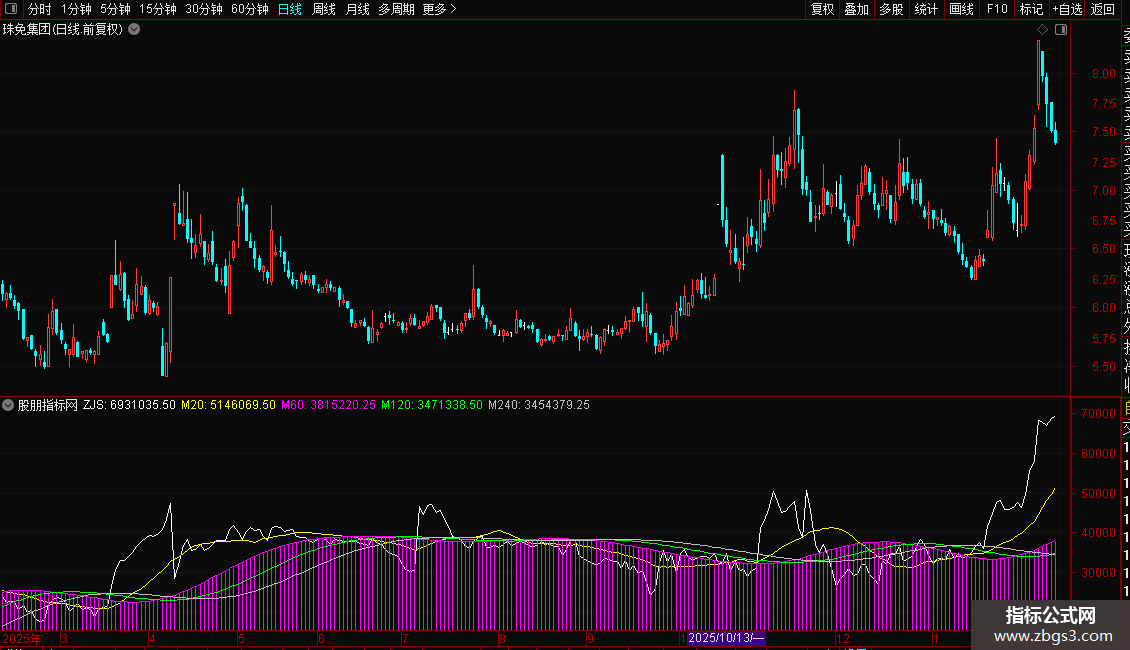Open dropdown next to 珠免集团 title

pos(134,30)
